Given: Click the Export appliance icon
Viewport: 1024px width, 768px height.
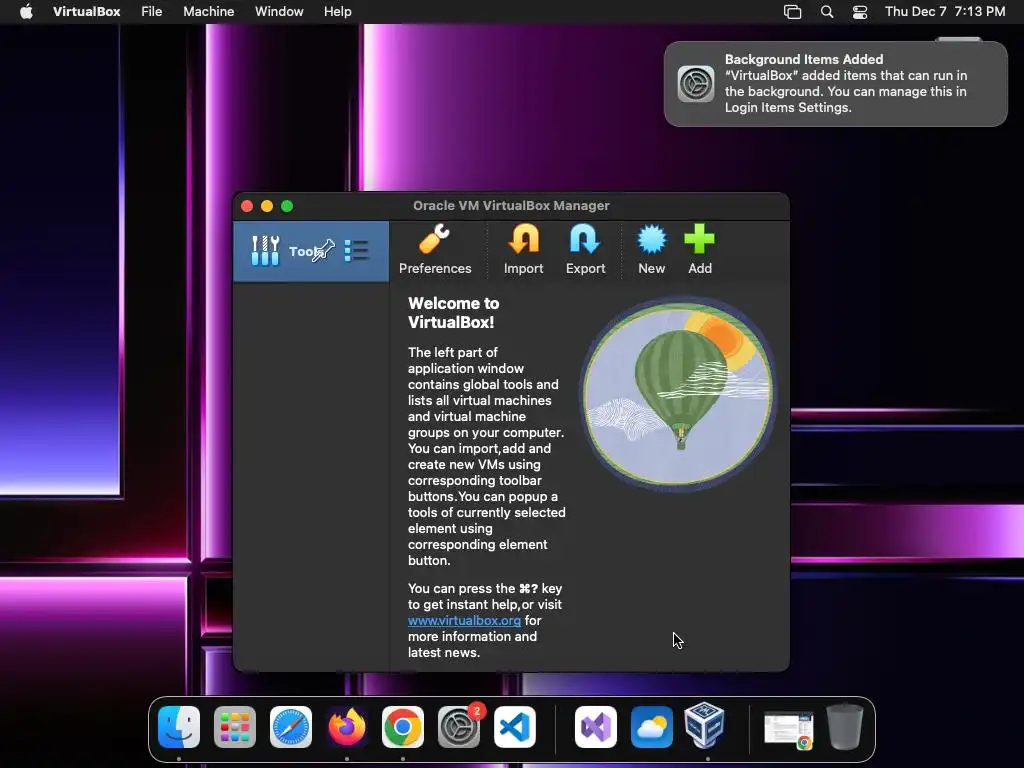Looking at the screenshot, I should [585, 249].
